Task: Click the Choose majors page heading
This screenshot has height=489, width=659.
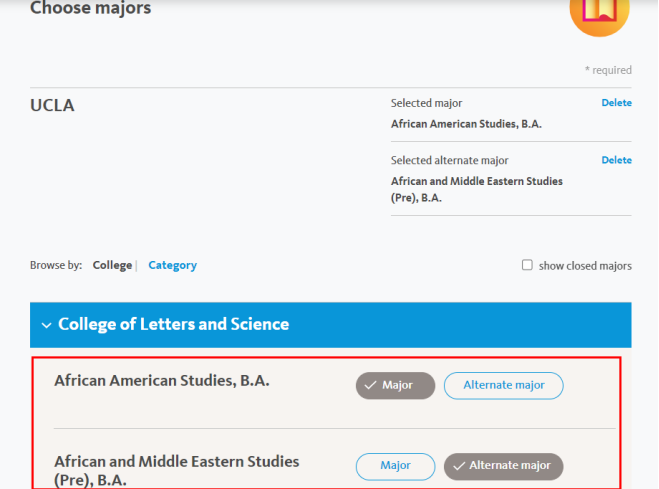Action: tap(90, 9)
